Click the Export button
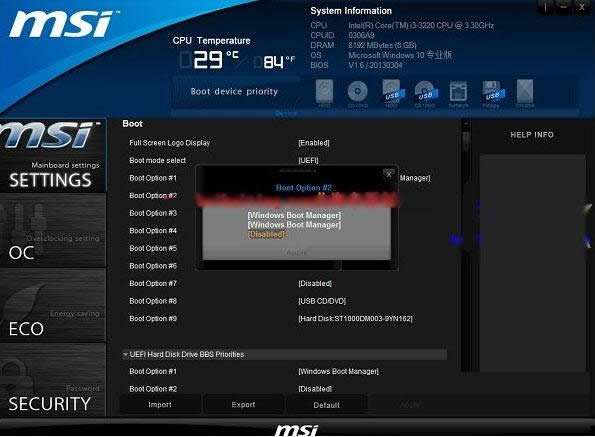This screenshot has height=437, width=595. tap(243, 405)
